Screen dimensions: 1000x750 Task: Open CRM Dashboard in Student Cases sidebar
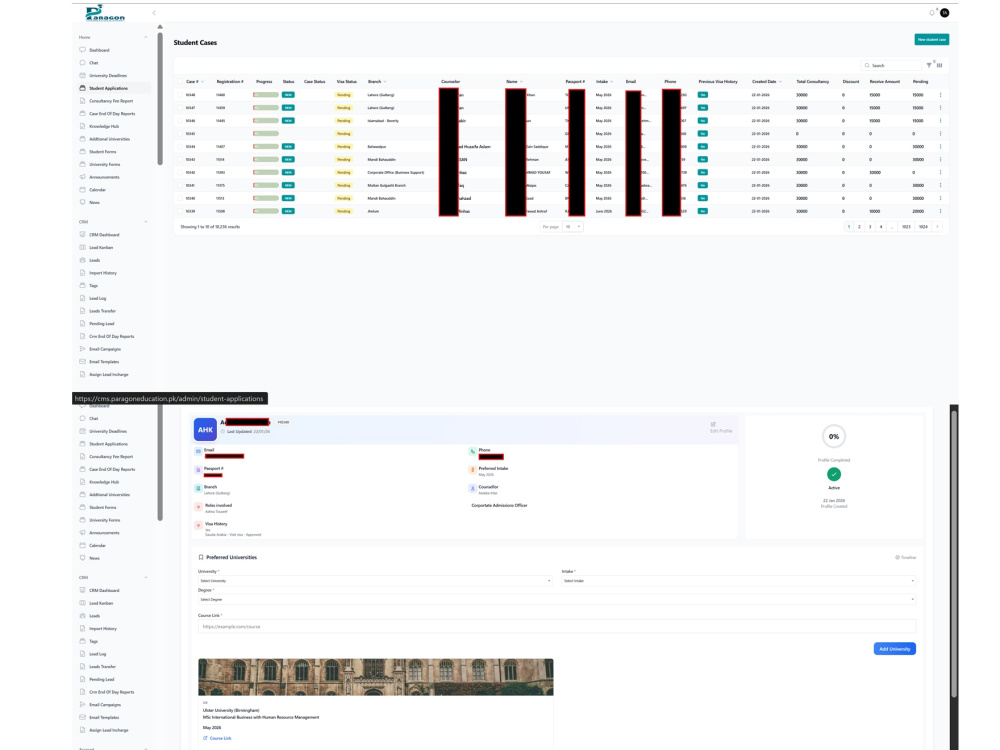[104, 235]
